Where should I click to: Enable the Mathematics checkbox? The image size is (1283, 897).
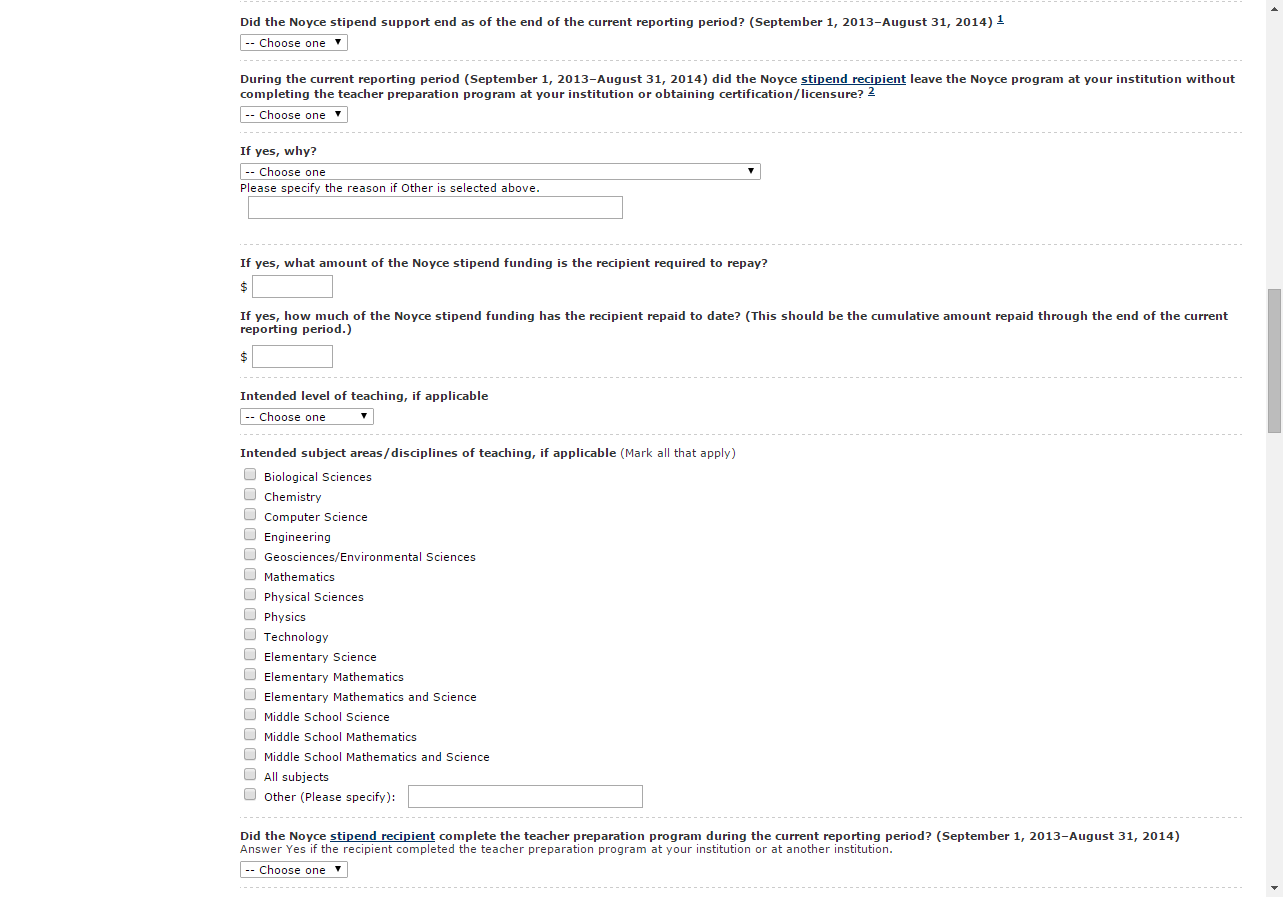pyautogui.click(x=250, y=575)
